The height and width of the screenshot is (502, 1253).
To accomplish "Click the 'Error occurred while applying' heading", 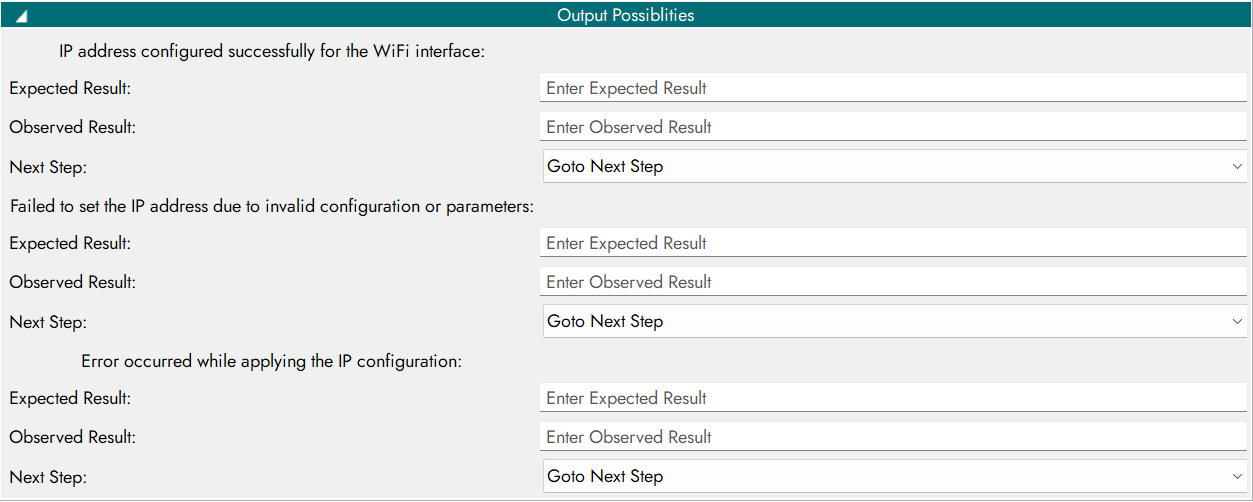I will (271, 361).
